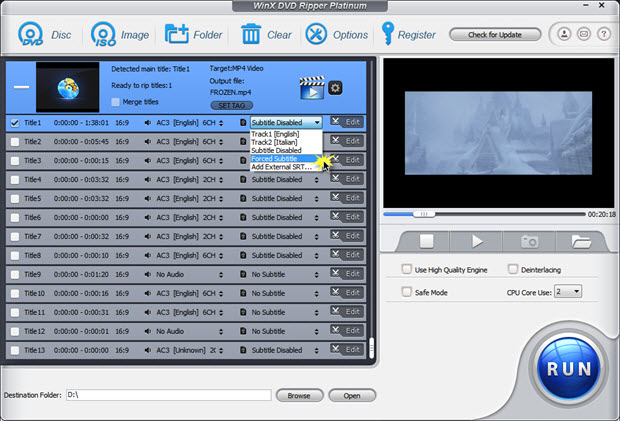Check the Title8 checkbox
Viewport: 620px width, 421px height.
pos(15,256)
